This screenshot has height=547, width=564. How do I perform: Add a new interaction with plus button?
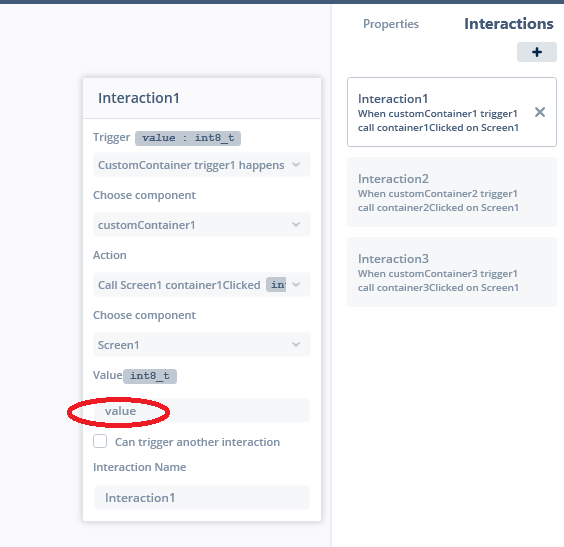pyautogui.click(x=537, y=52)
